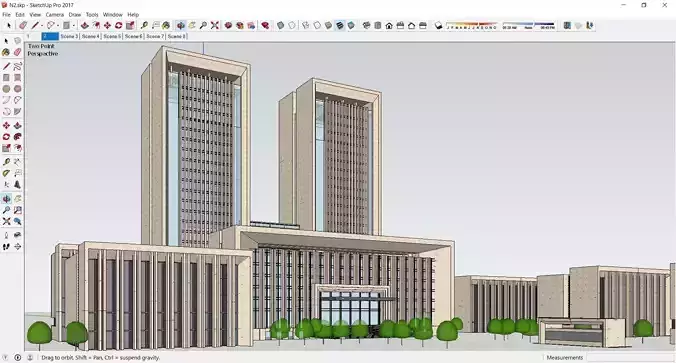Switch to Left standard view
This screenshot has height=363, width=676.
423,25
